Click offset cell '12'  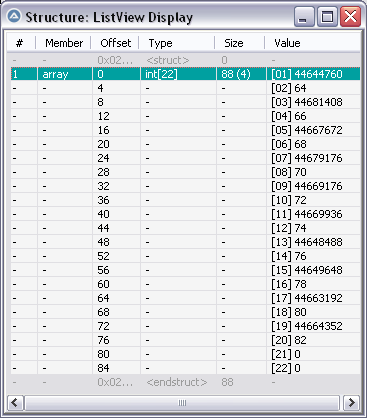click(x=103, y=116)
